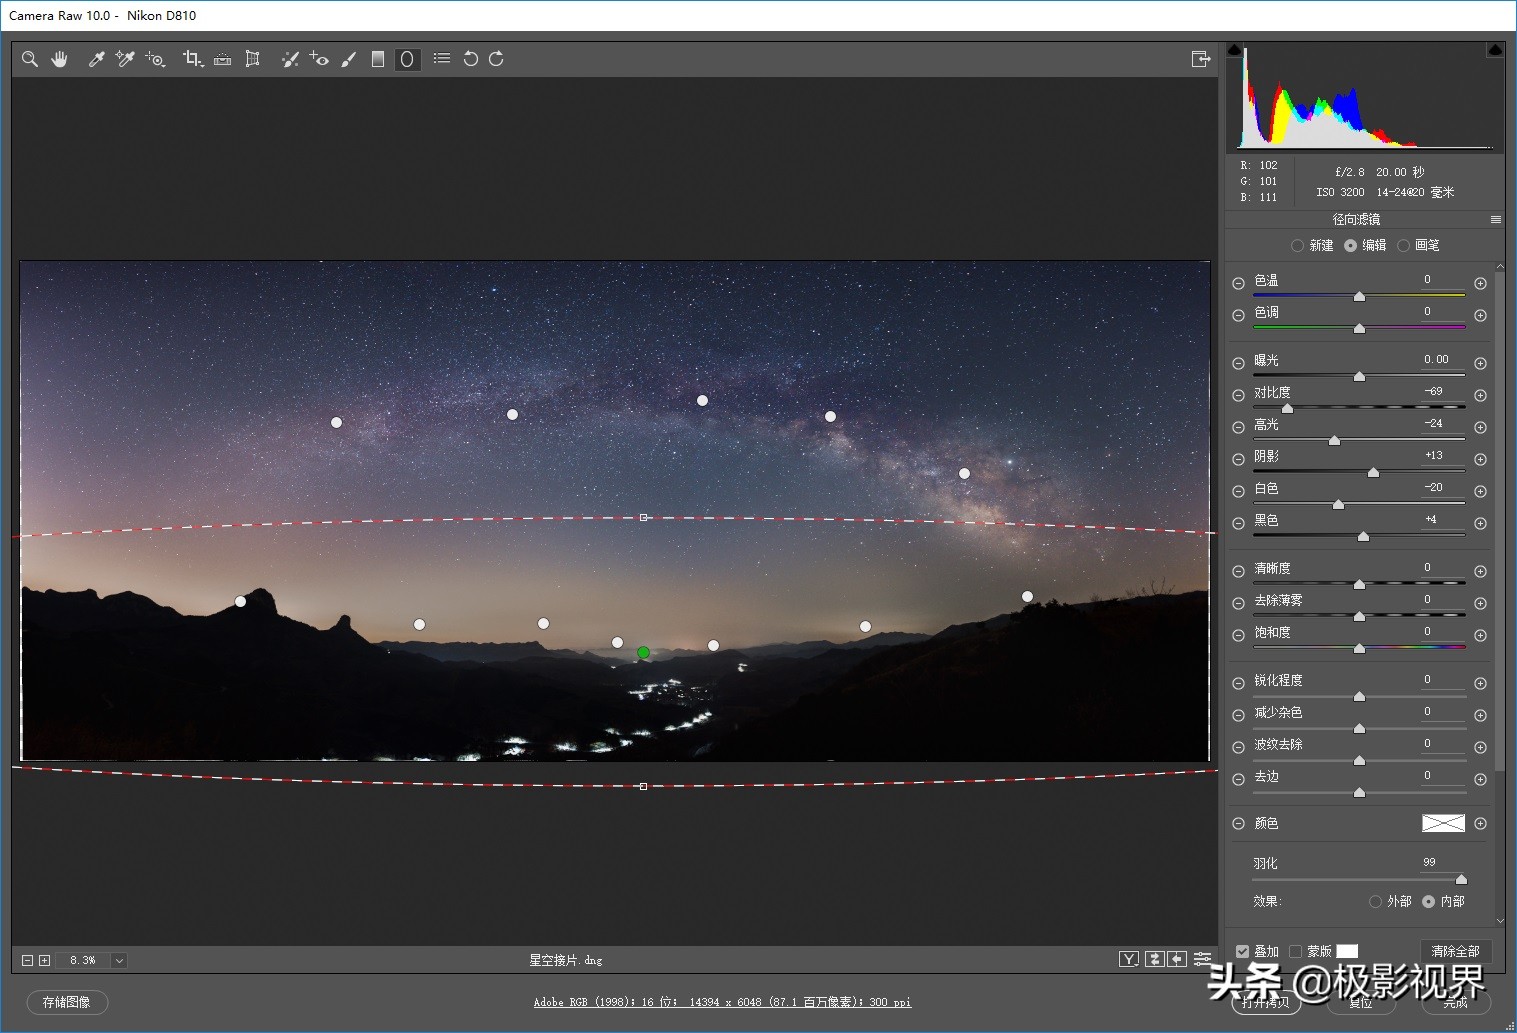Select the Graduated Filter tool
The width and height of the screenshot is (1517, 1033).
coord(378,59)
